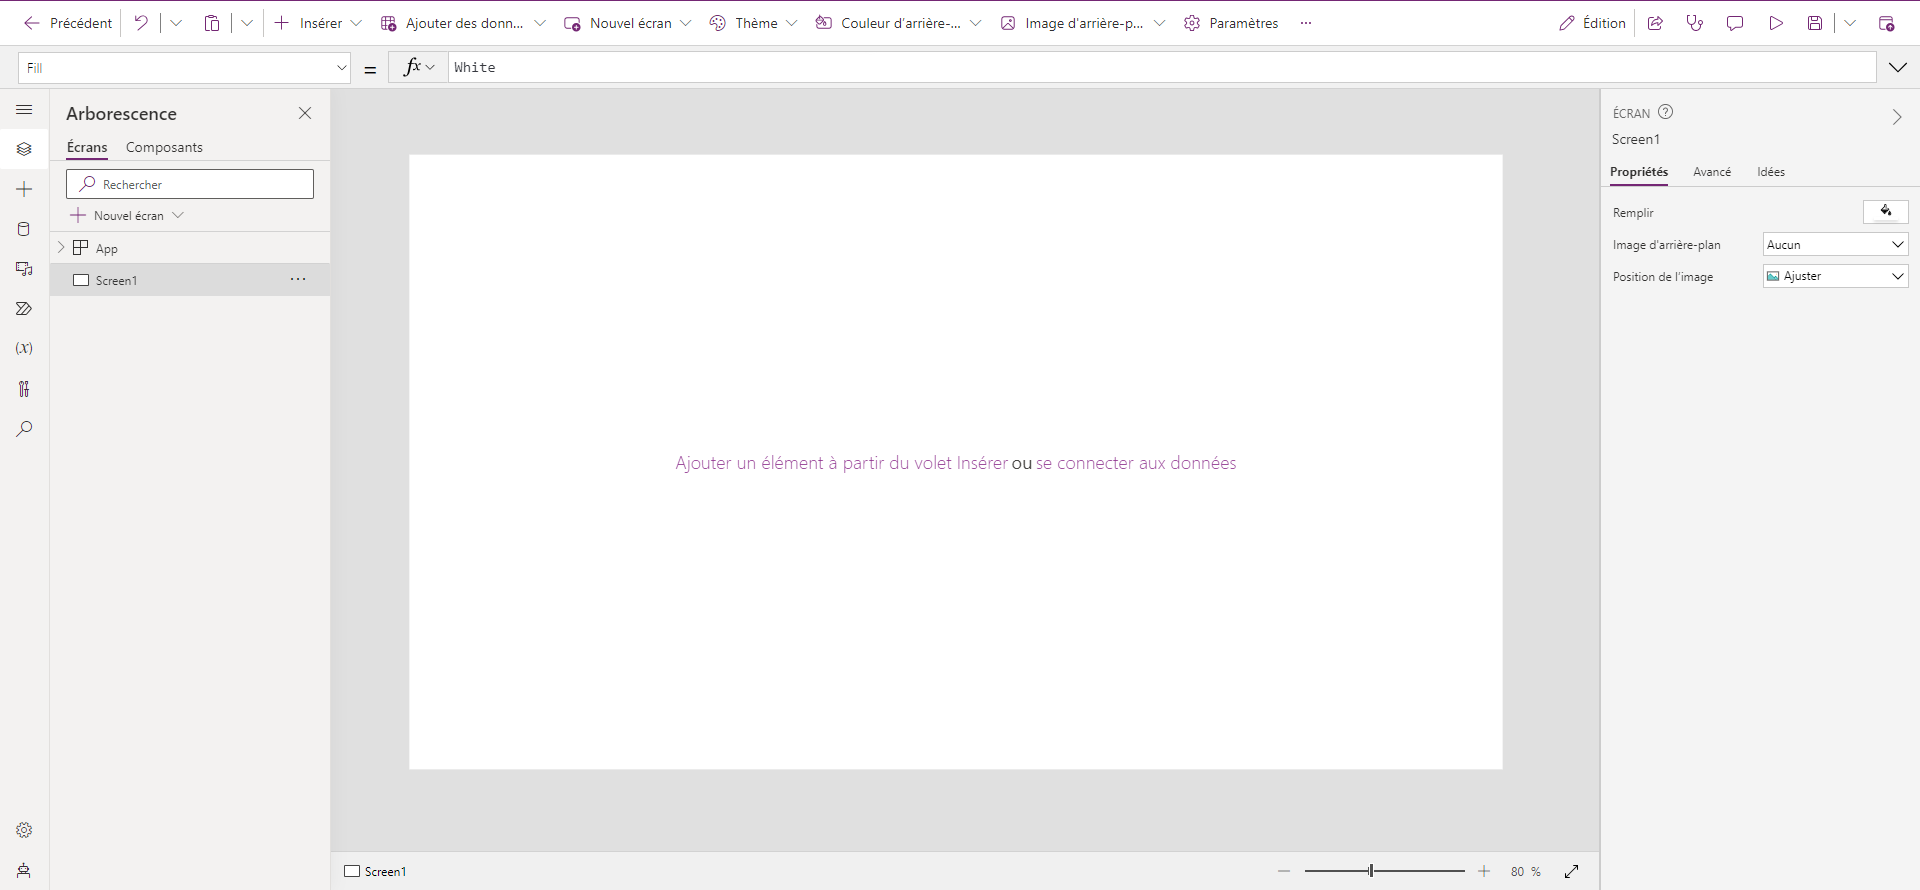Select the Propriétés tab
This screenshot has height=890, width=1920.
click(x=1639, y=172)
